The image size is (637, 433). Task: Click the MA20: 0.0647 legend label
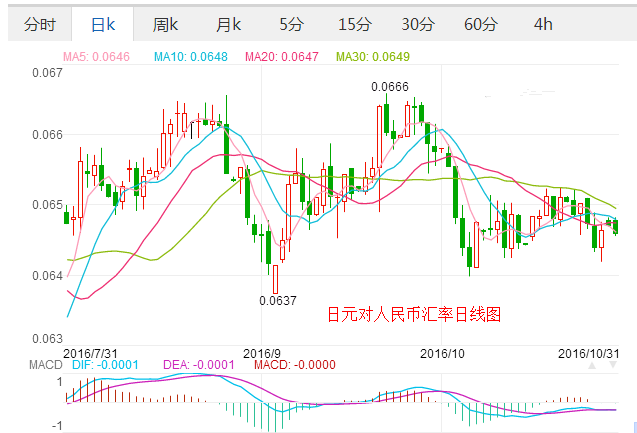point(282,56)
